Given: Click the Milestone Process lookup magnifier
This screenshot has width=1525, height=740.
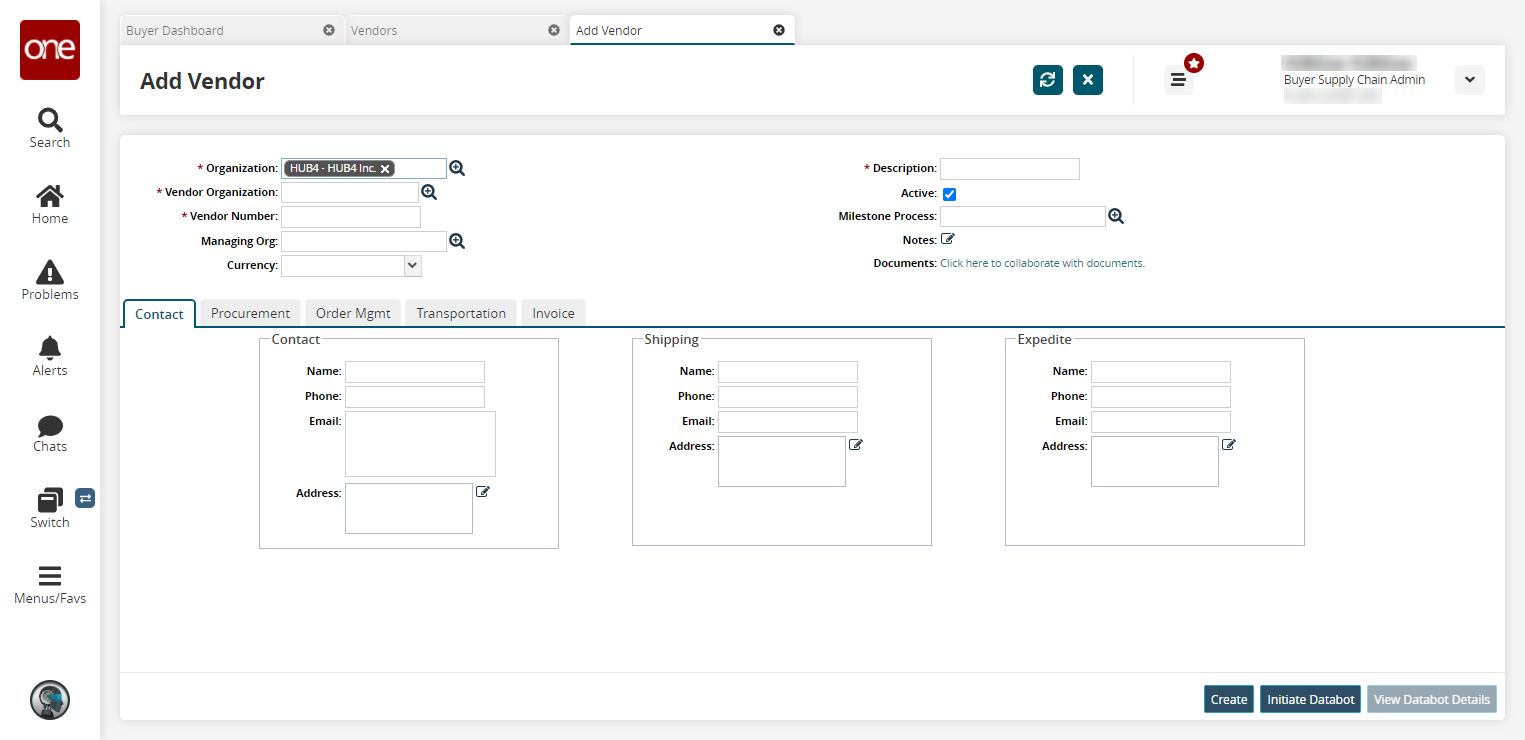Looking at the screenshot, I should click(x=1116, y=216).
